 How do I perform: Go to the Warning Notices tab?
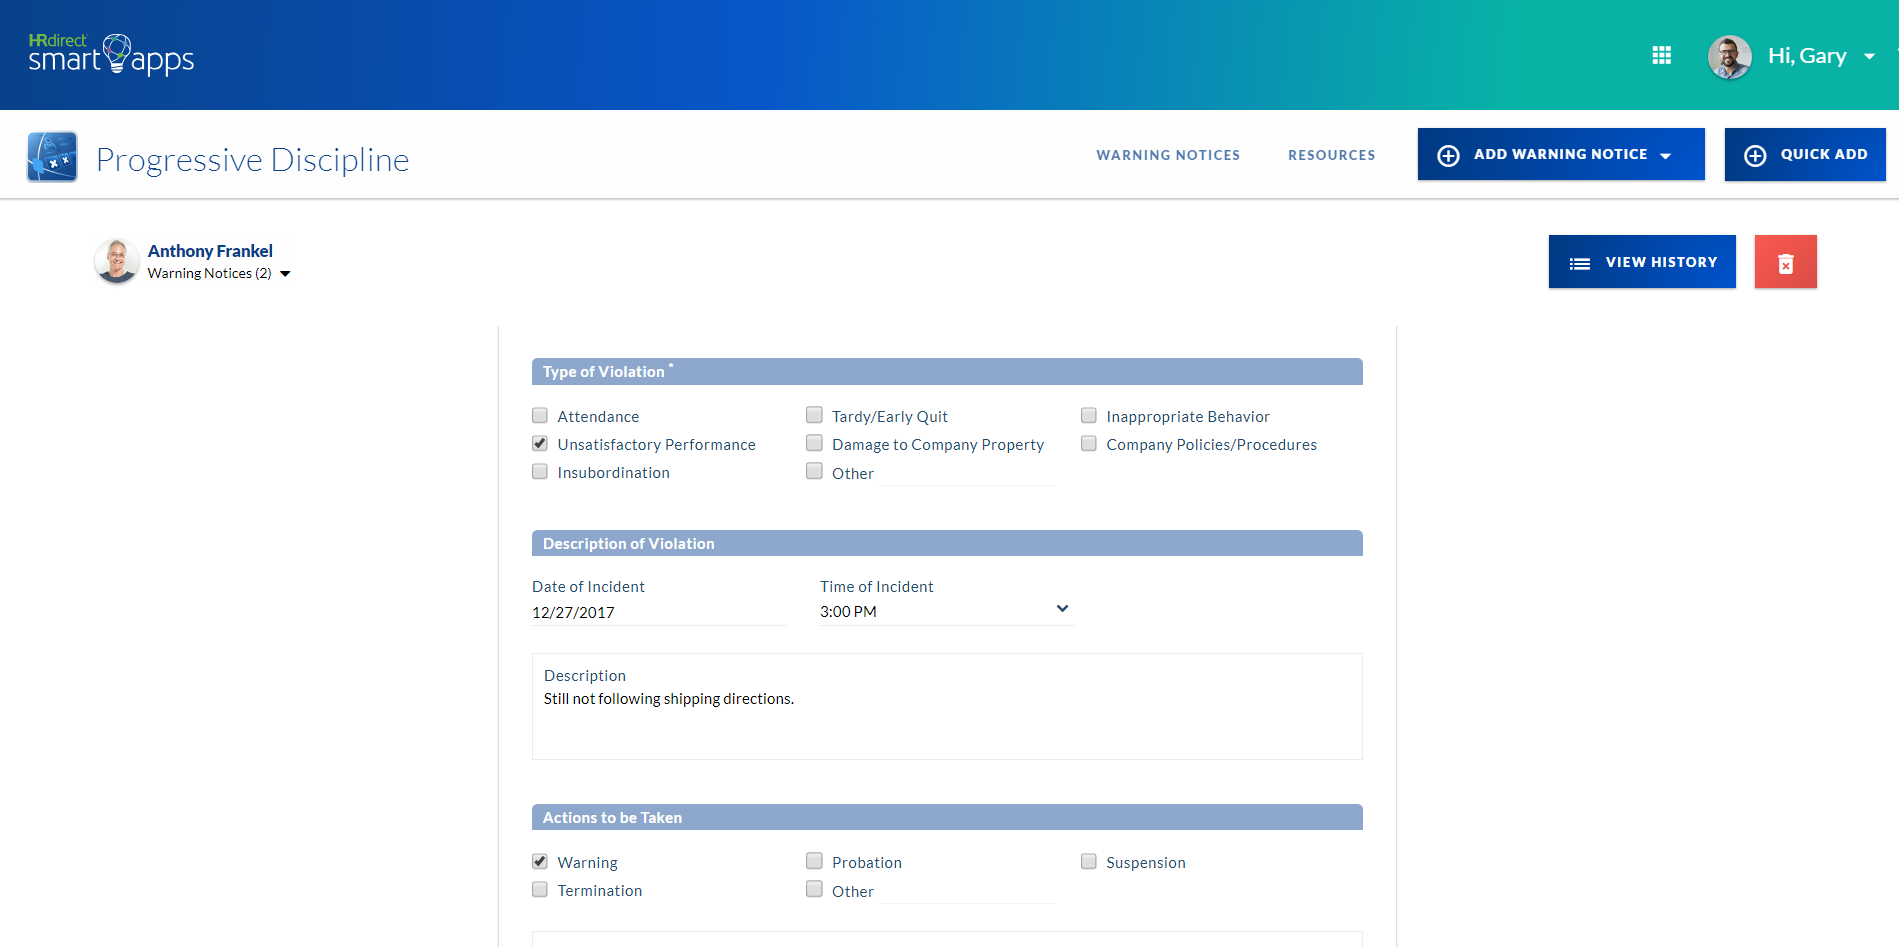(x=1167, y=155)
